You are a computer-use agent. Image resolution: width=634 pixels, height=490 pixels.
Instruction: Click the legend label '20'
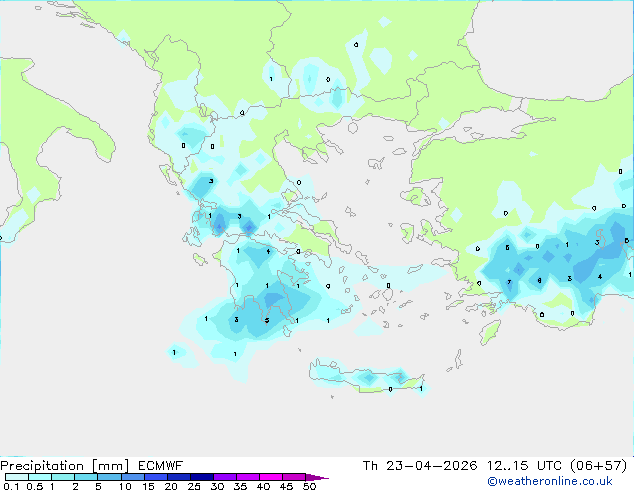(171, 486)
